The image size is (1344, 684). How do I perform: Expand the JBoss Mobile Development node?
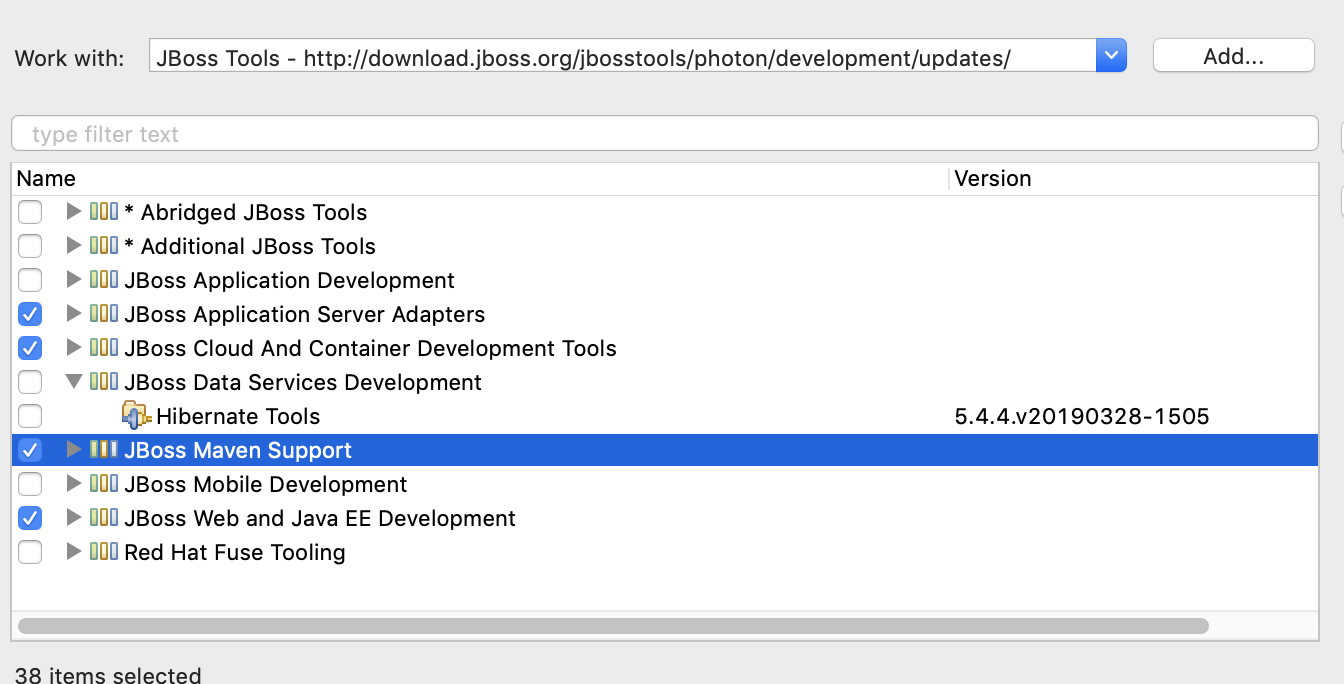coord(73,484)
